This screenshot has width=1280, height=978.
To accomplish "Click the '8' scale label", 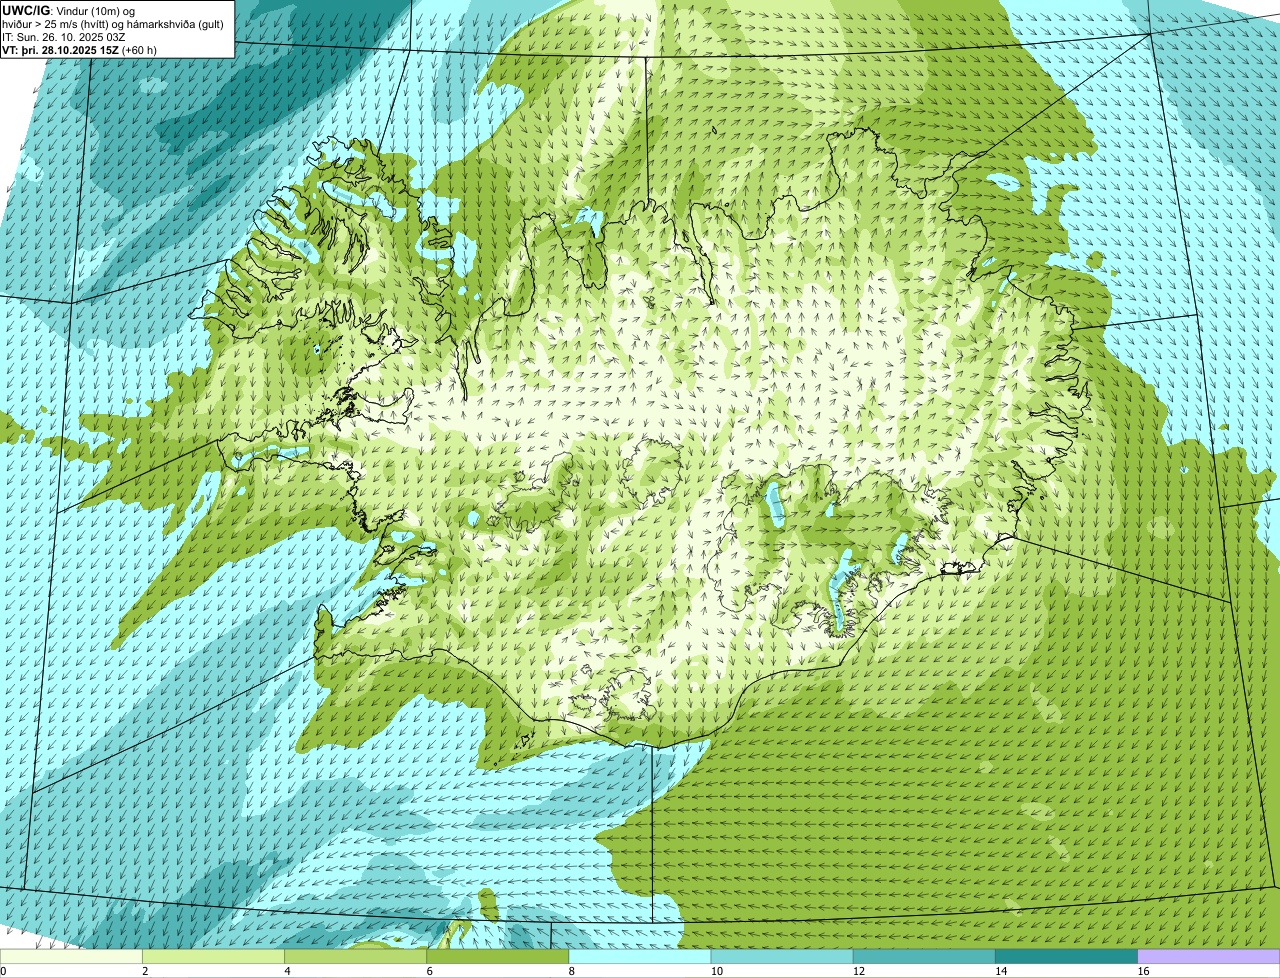I will tap(572, 971).
